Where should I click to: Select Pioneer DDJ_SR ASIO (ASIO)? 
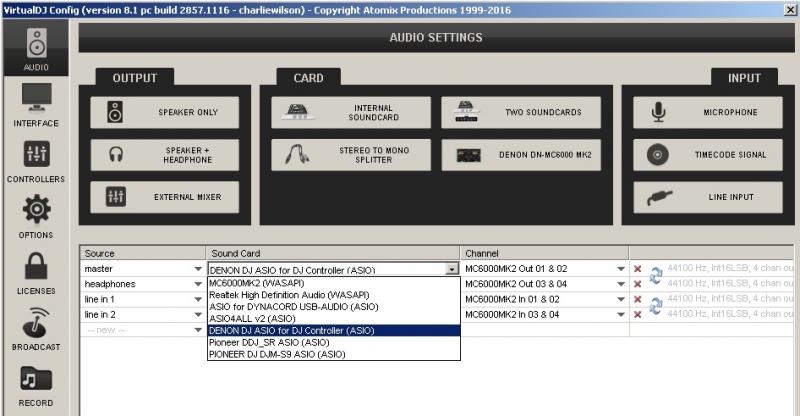click(334, 342)
